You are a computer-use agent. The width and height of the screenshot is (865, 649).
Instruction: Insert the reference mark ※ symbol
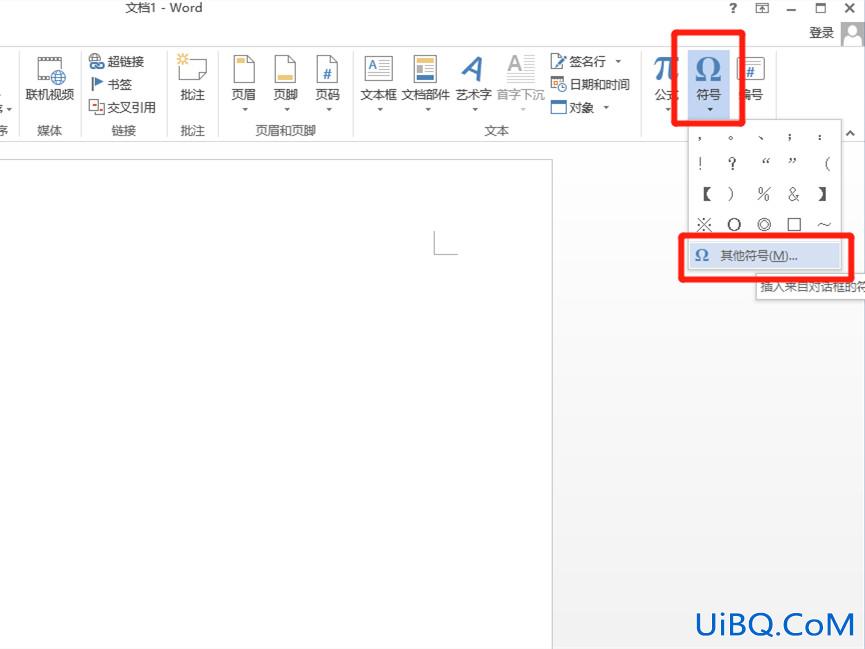[x=704, y=225]
